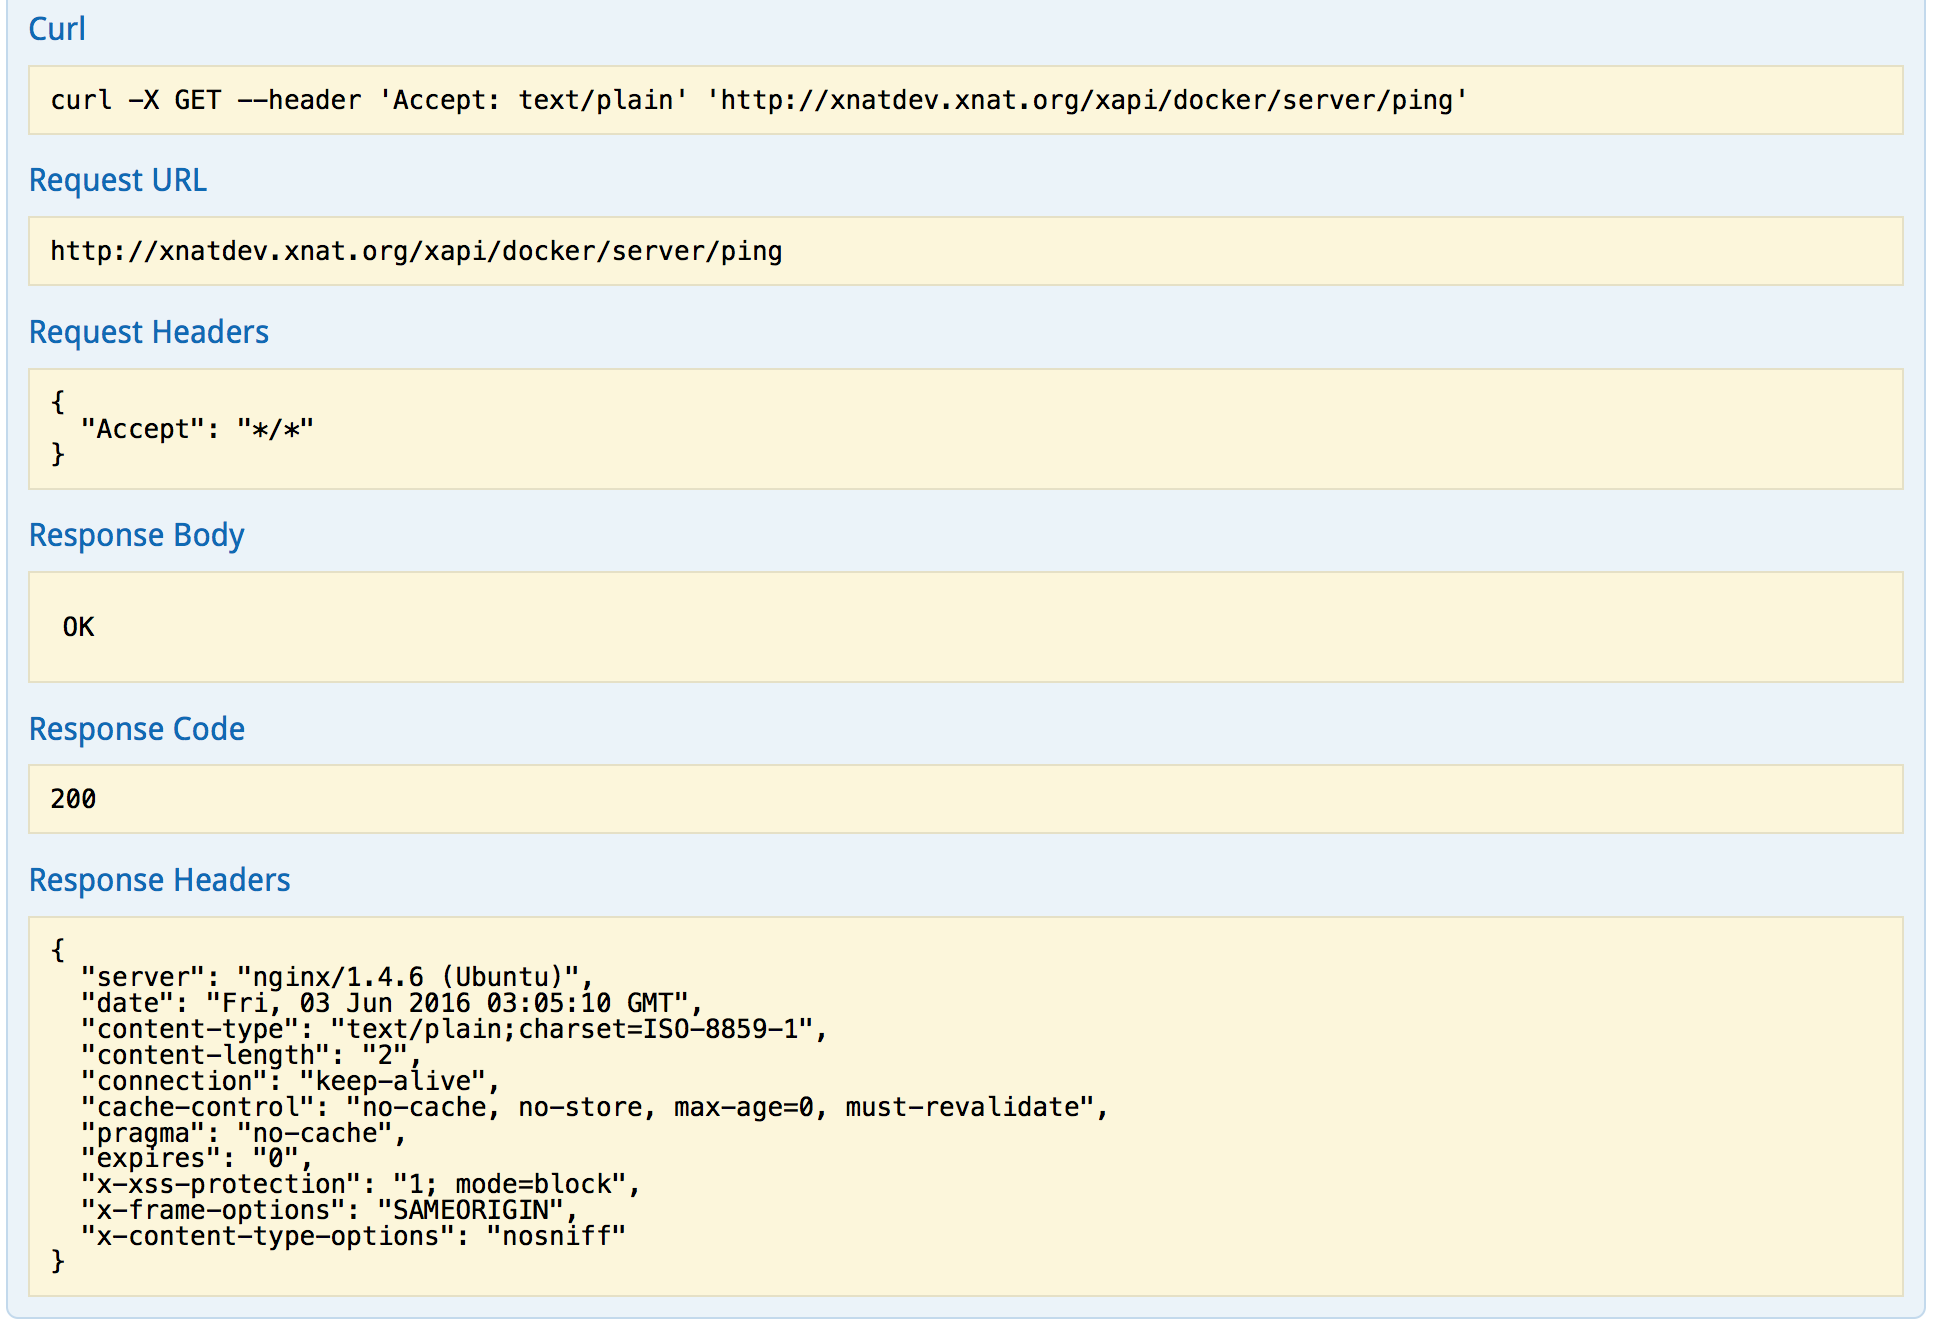Click the x-xss-protection header line
This screenshot has width=1936, height=1328.
360,1184
